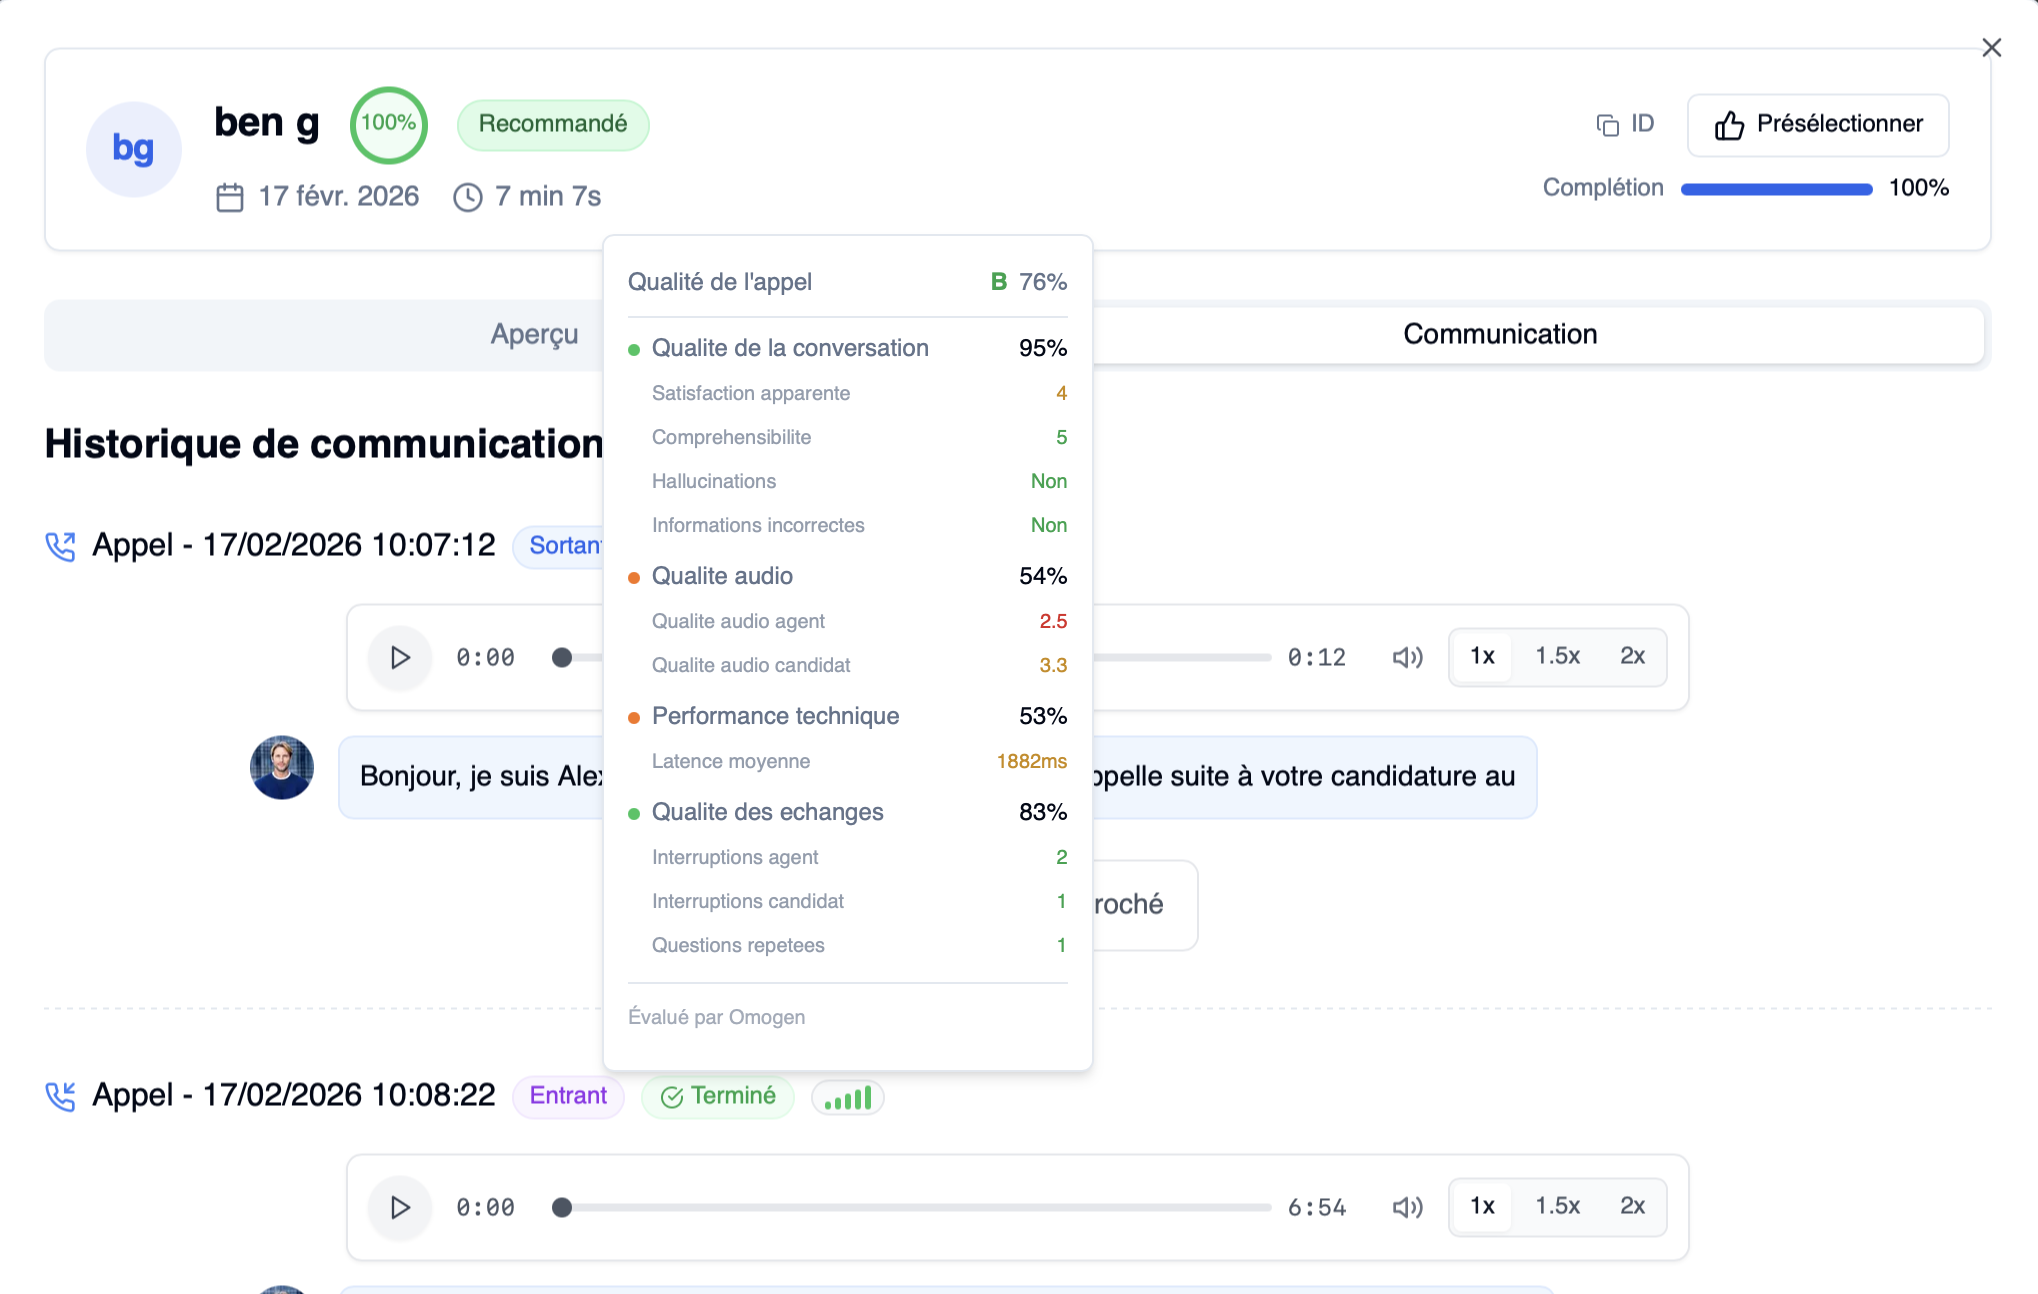Copy the candidate ID using the ID icon
Image resolution: width=2038 pixels, height=1294 pixels.
pos(1605,123)
